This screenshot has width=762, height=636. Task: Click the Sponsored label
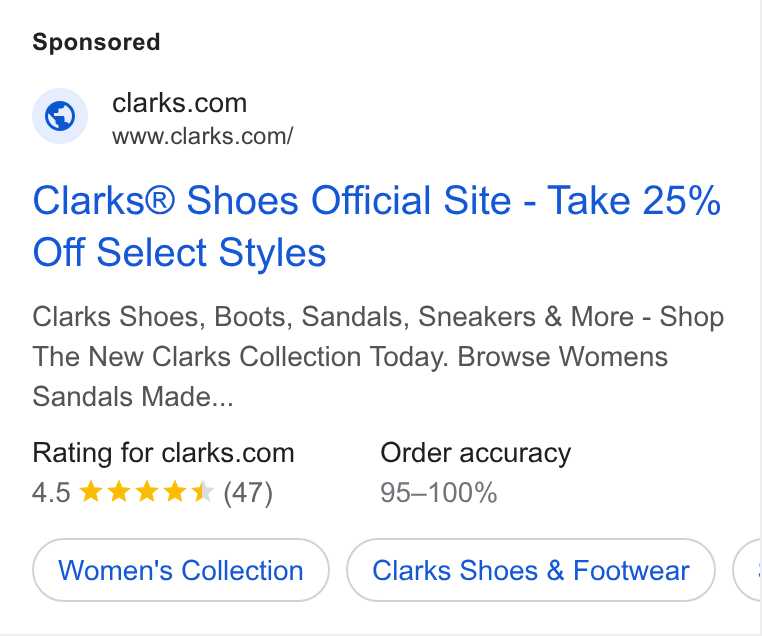pos(96,42)
